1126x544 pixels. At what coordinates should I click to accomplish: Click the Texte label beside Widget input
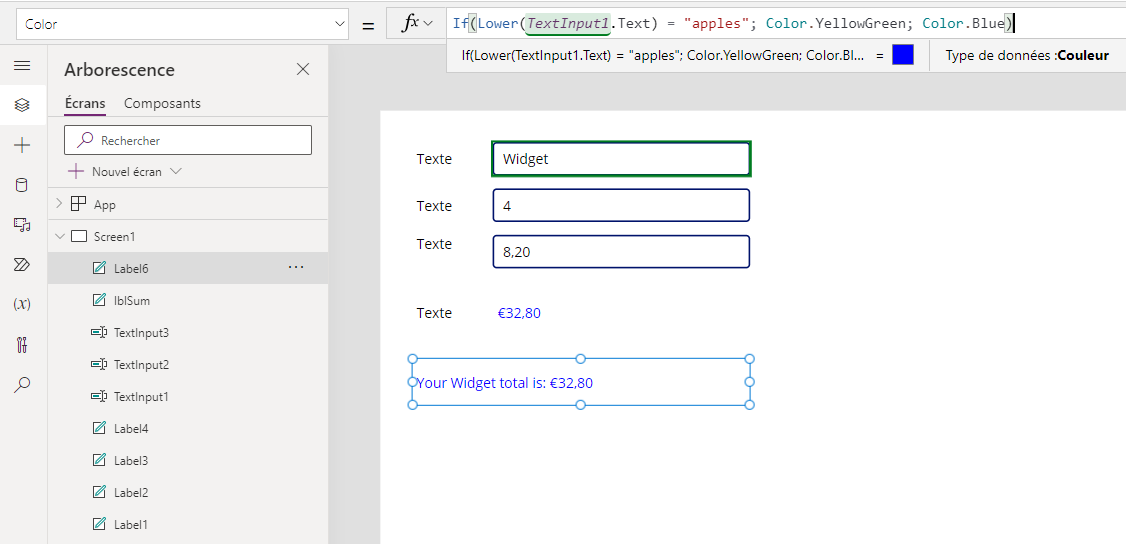434,159
